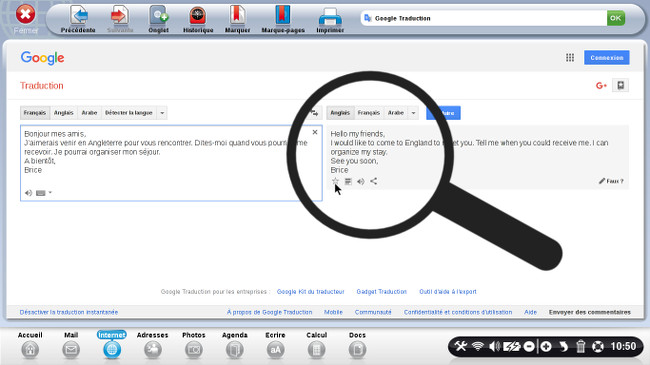Open the Google apps grid
Image resolution: width=650 pixels, height=365 pixels.
[570, 58]
